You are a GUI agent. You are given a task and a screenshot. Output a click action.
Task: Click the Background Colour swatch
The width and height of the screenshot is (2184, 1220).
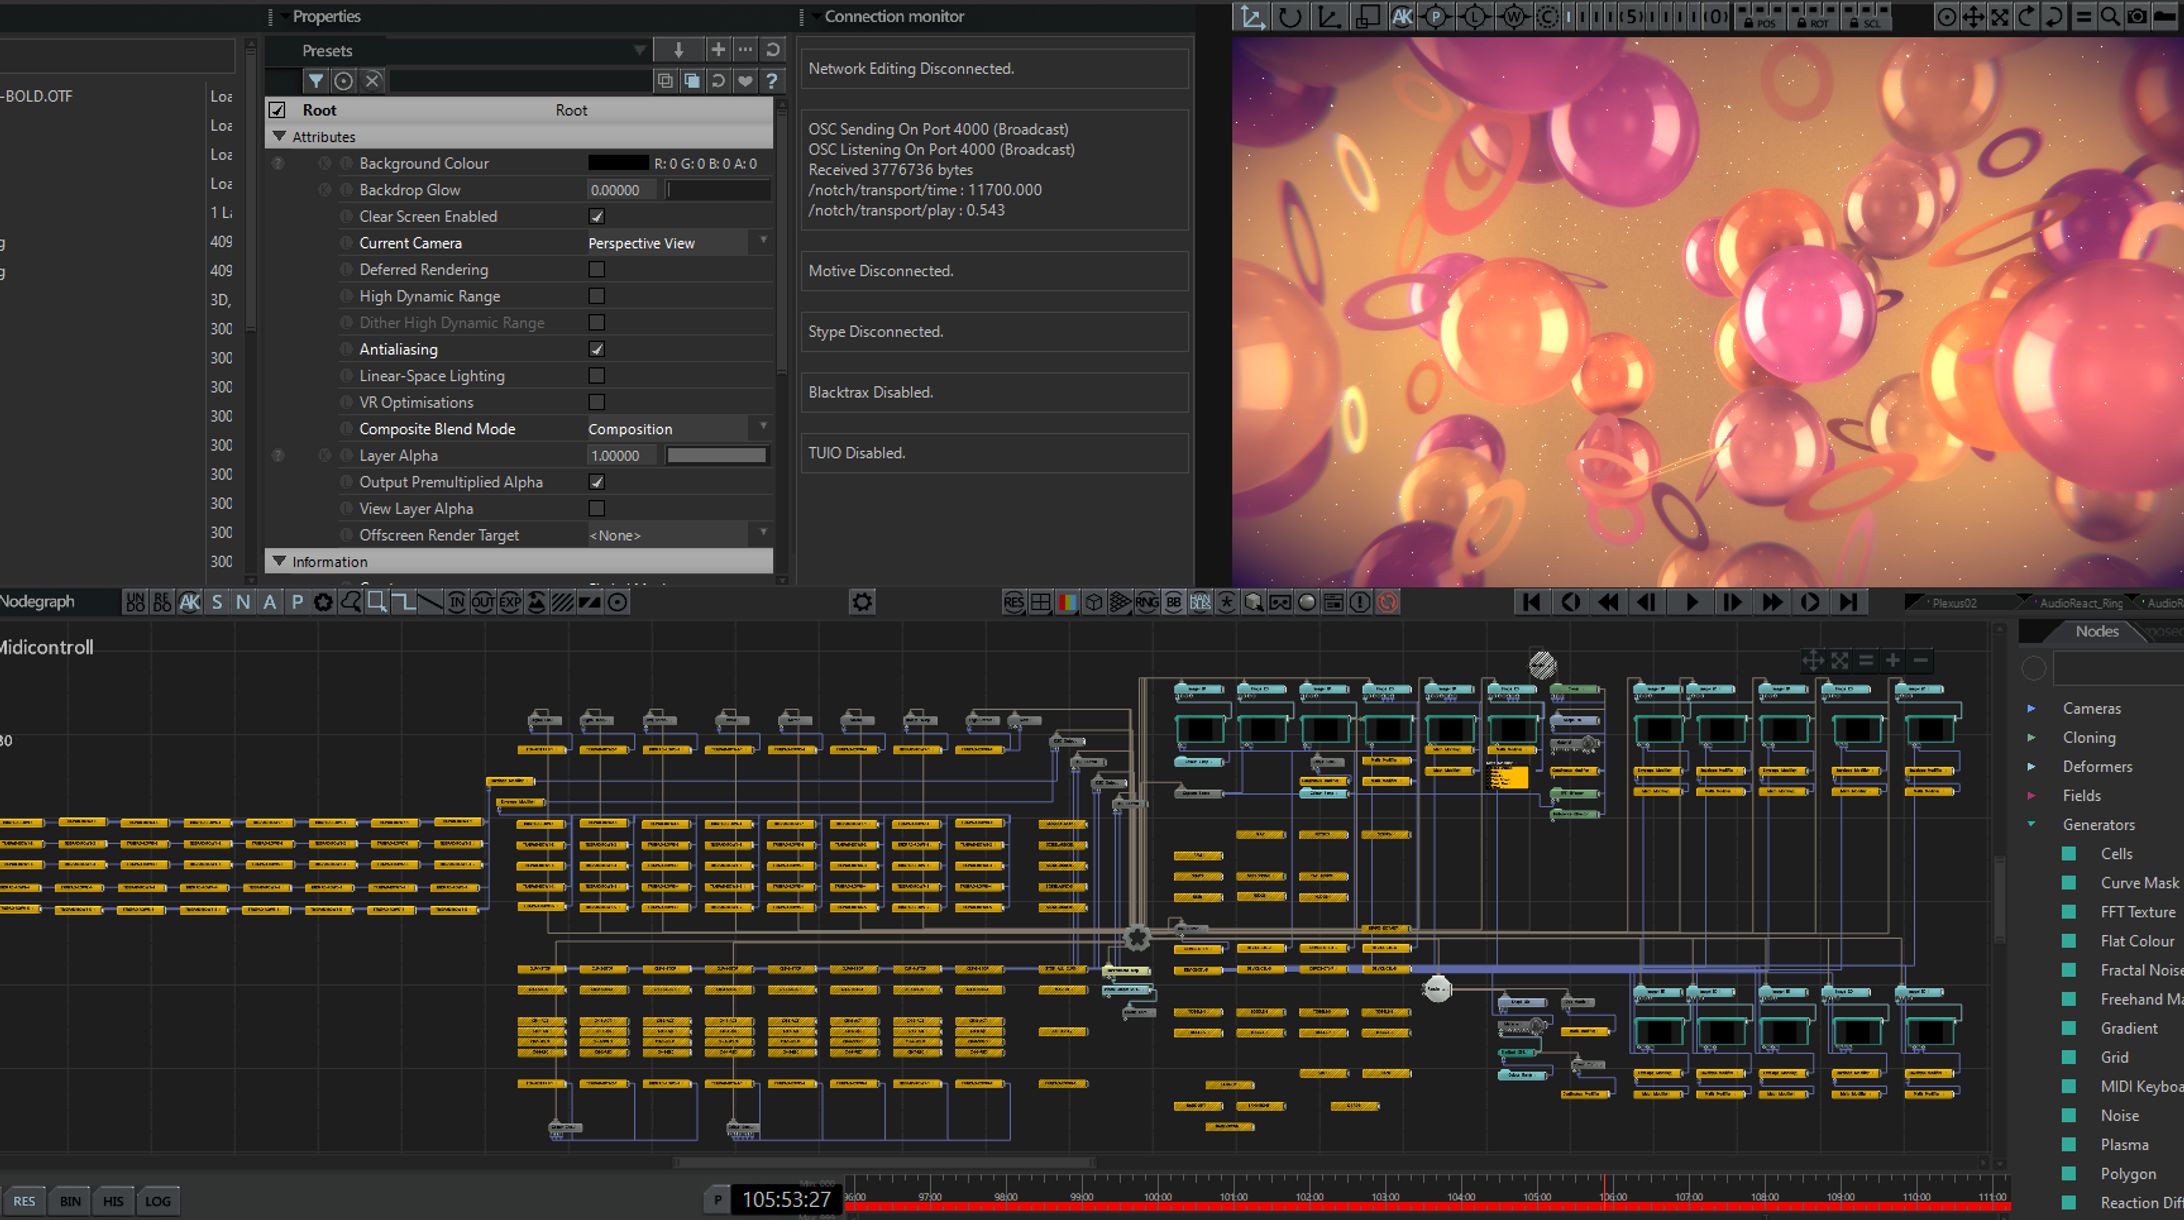[617, 163]
